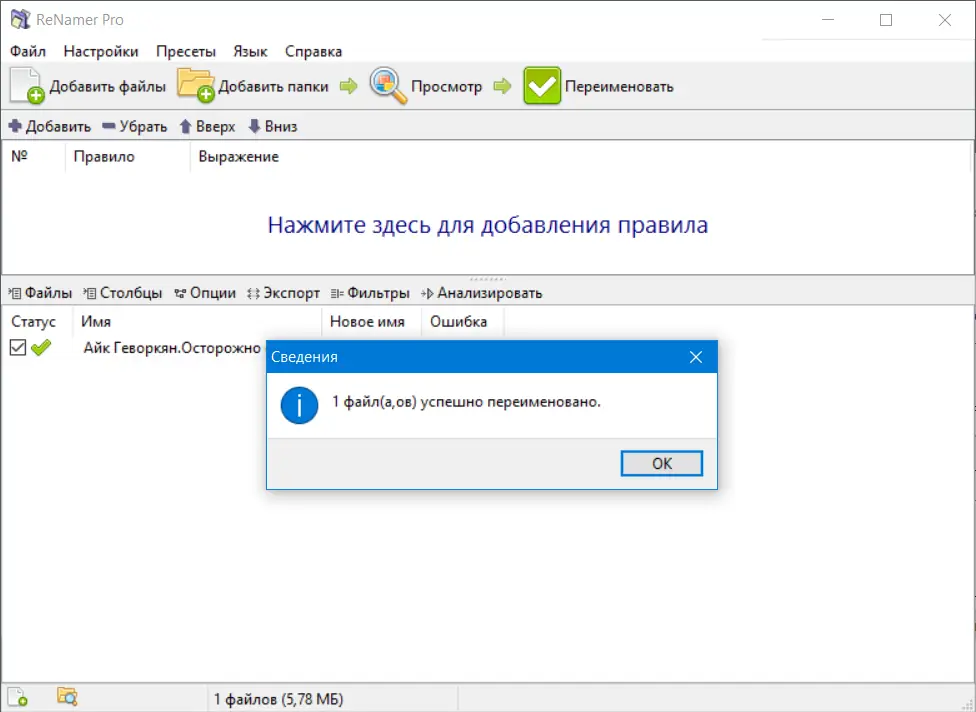Open Просмотр preview with the magnifier icon

[386, 85]
